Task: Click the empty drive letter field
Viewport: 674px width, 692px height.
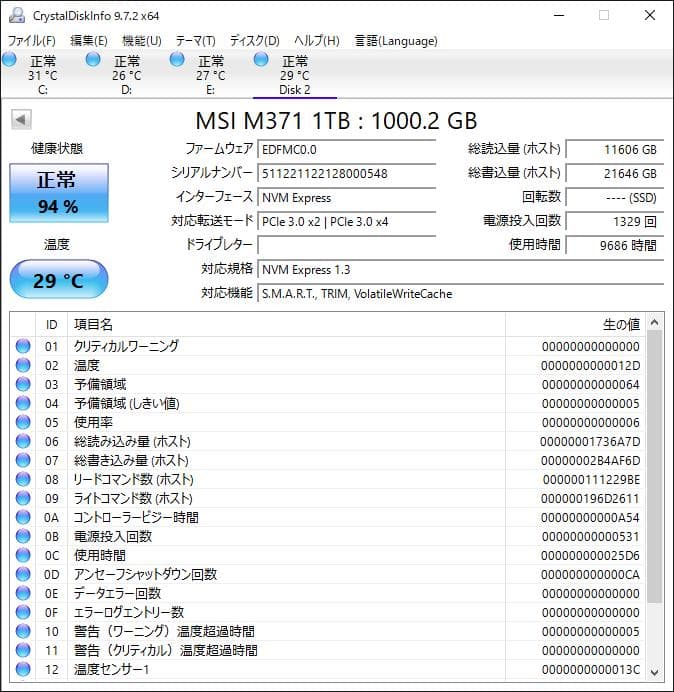Action: [x=346, y=245]
